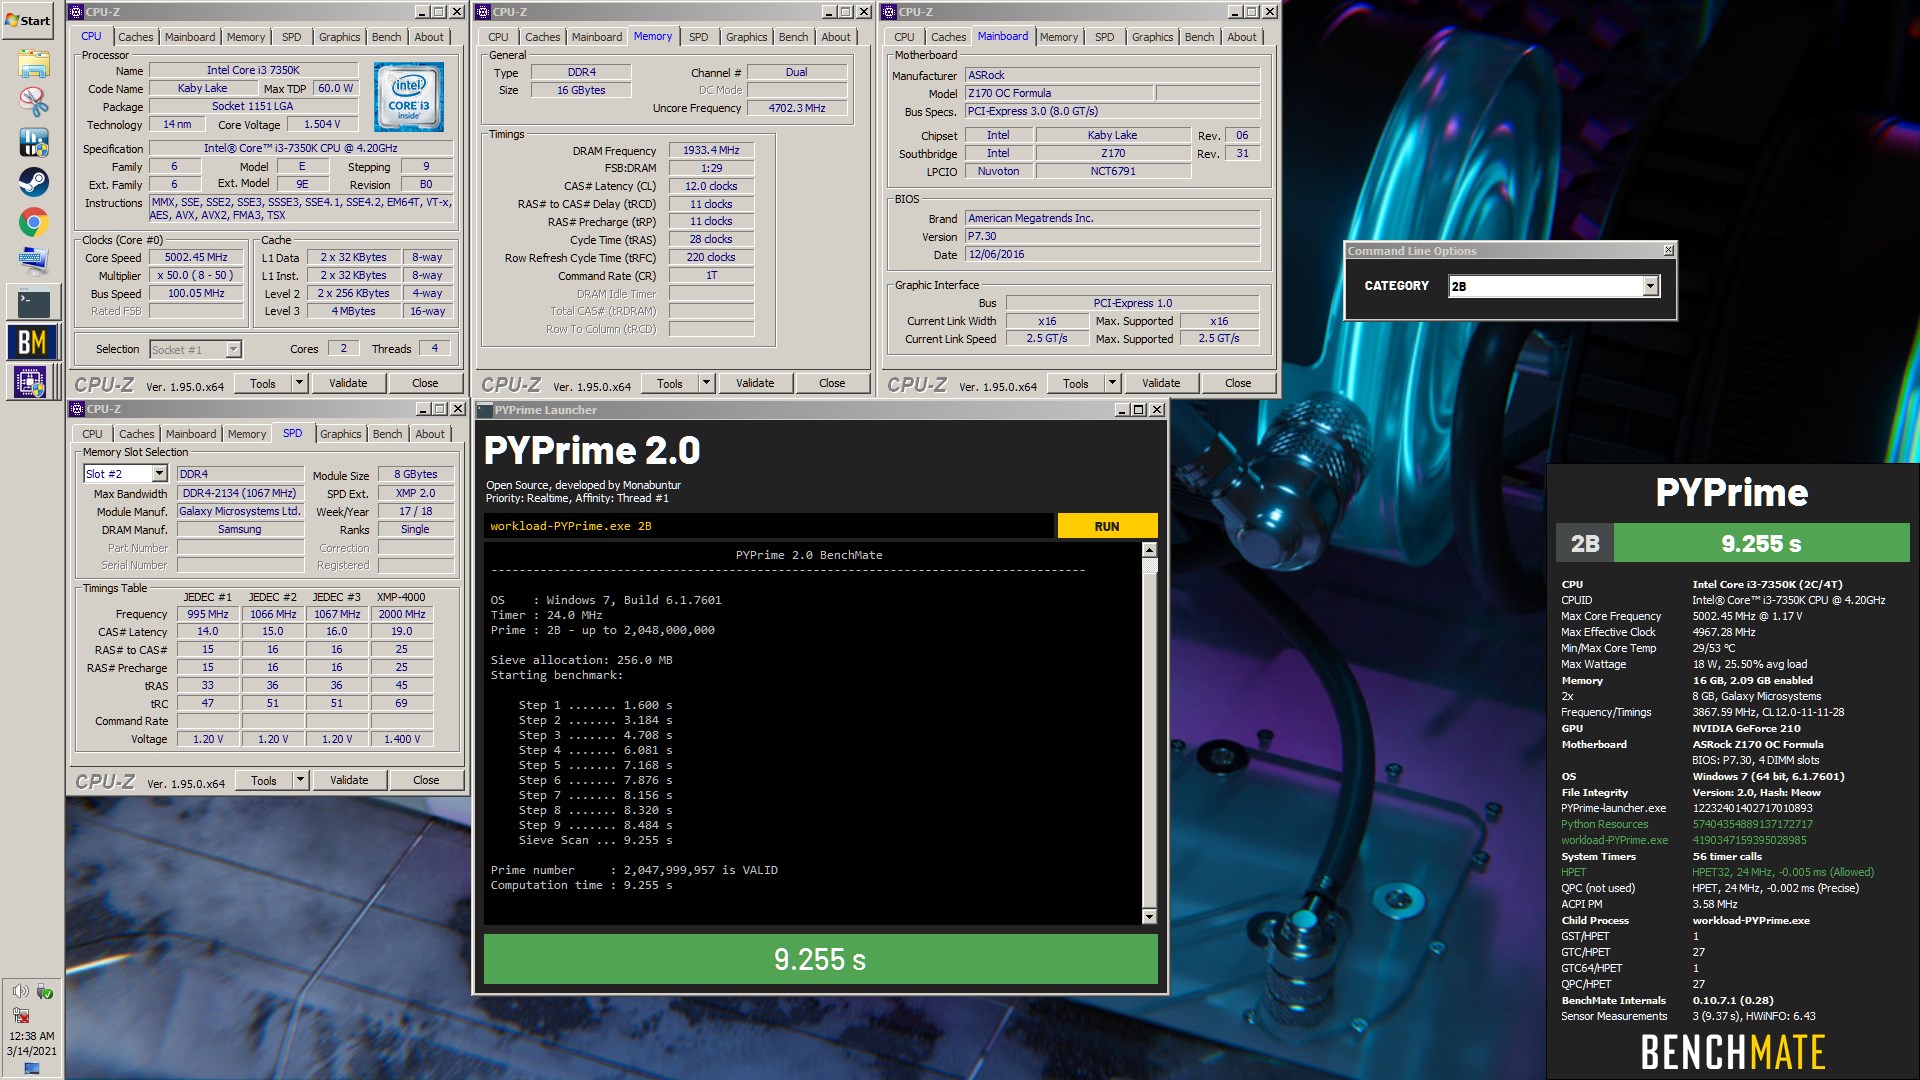Click the Module Manuf. Galaxy Microsystems Ltd. field
The image size is (1920, 1080).
tap(240, 511)
